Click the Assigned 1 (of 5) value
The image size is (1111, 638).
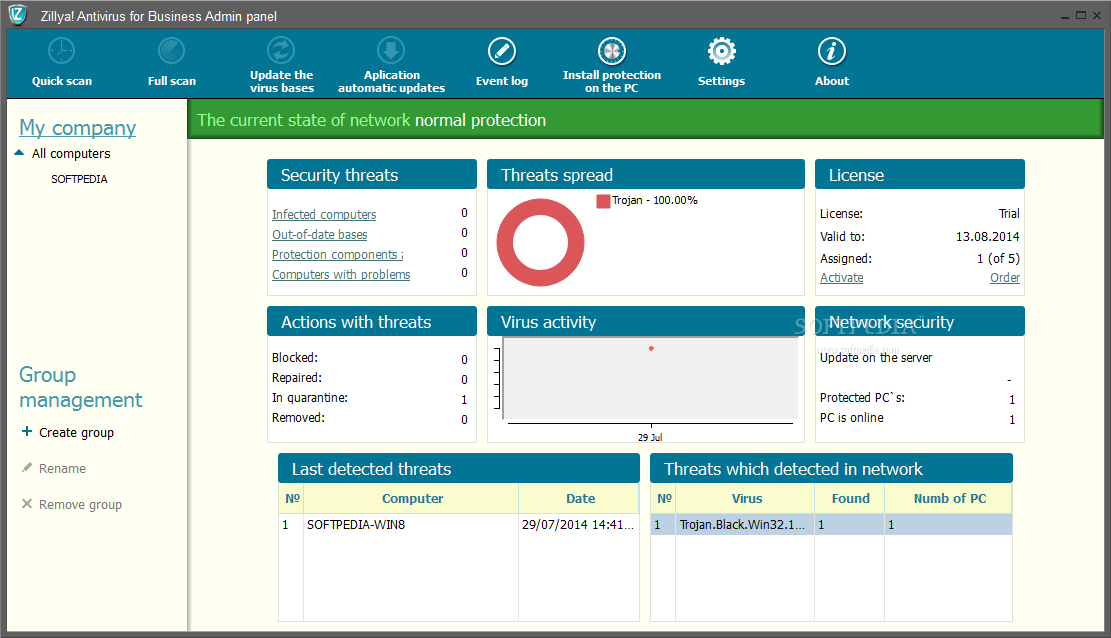click(x=998, y=258)
